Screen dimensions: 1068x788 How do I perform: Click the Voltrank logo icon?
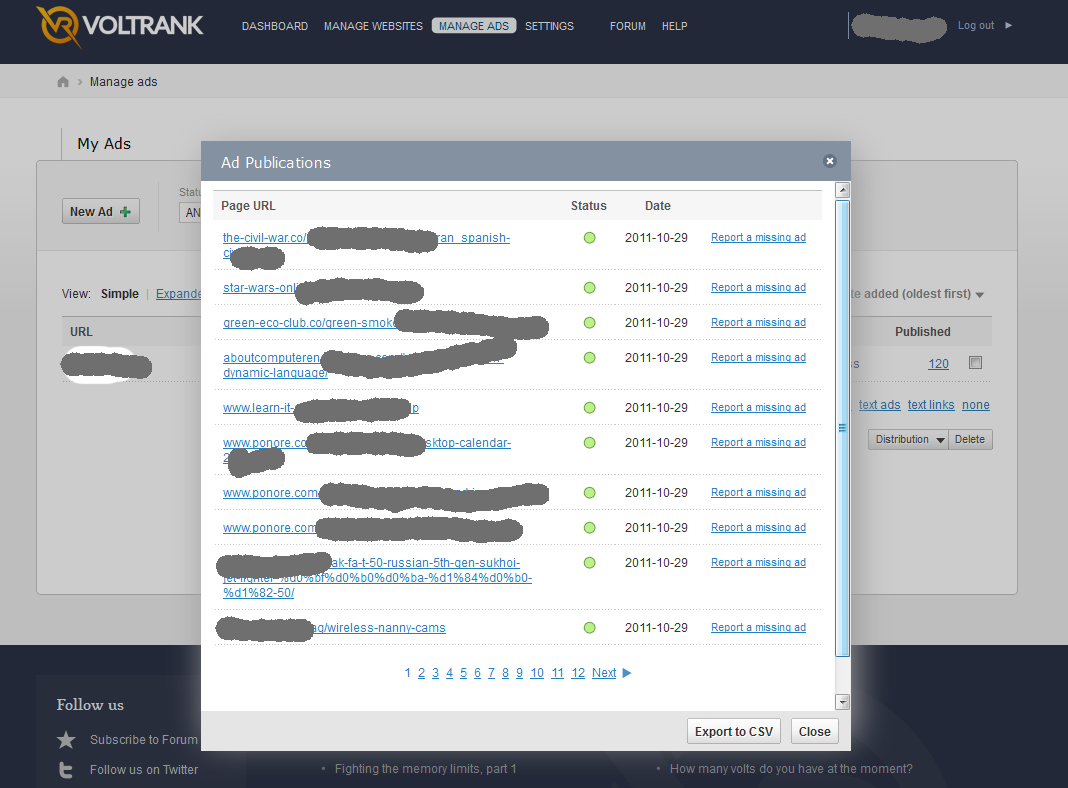click(x=59, y=27)
